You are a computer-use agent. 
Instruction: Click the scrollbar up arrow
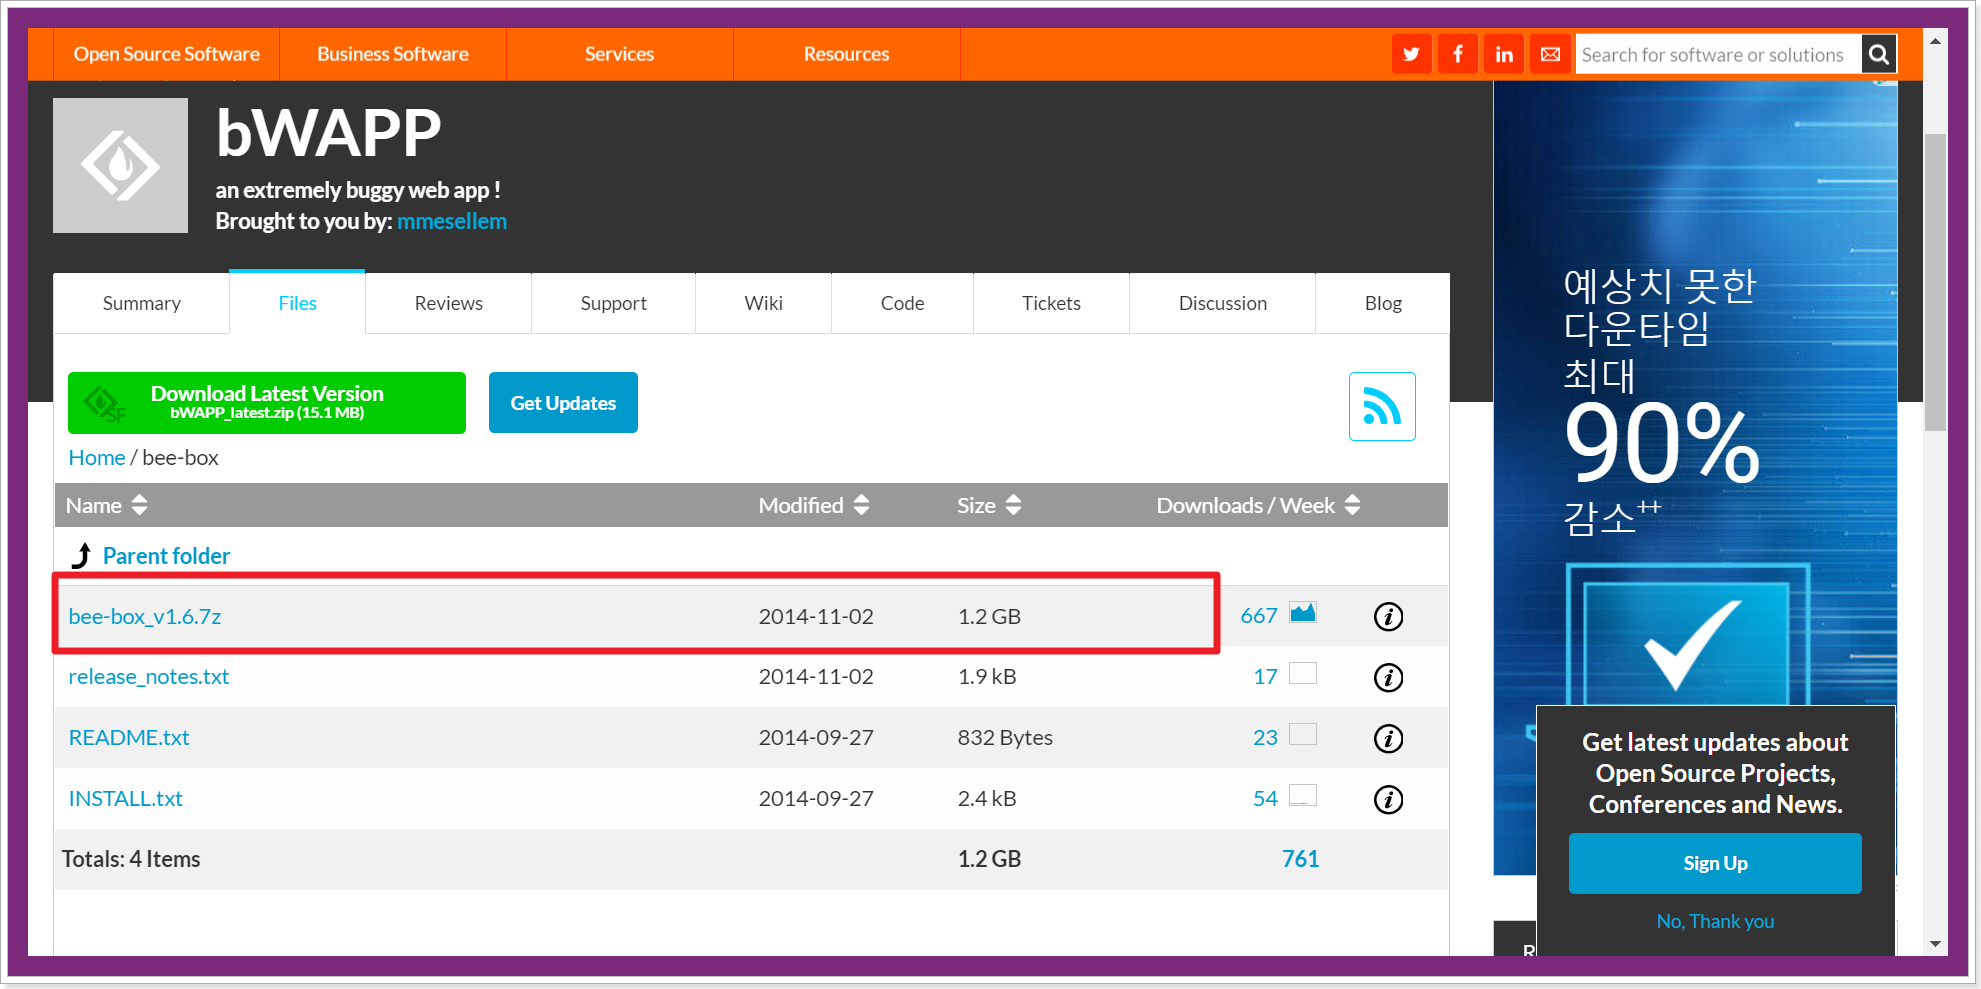tap(1935, 41)
